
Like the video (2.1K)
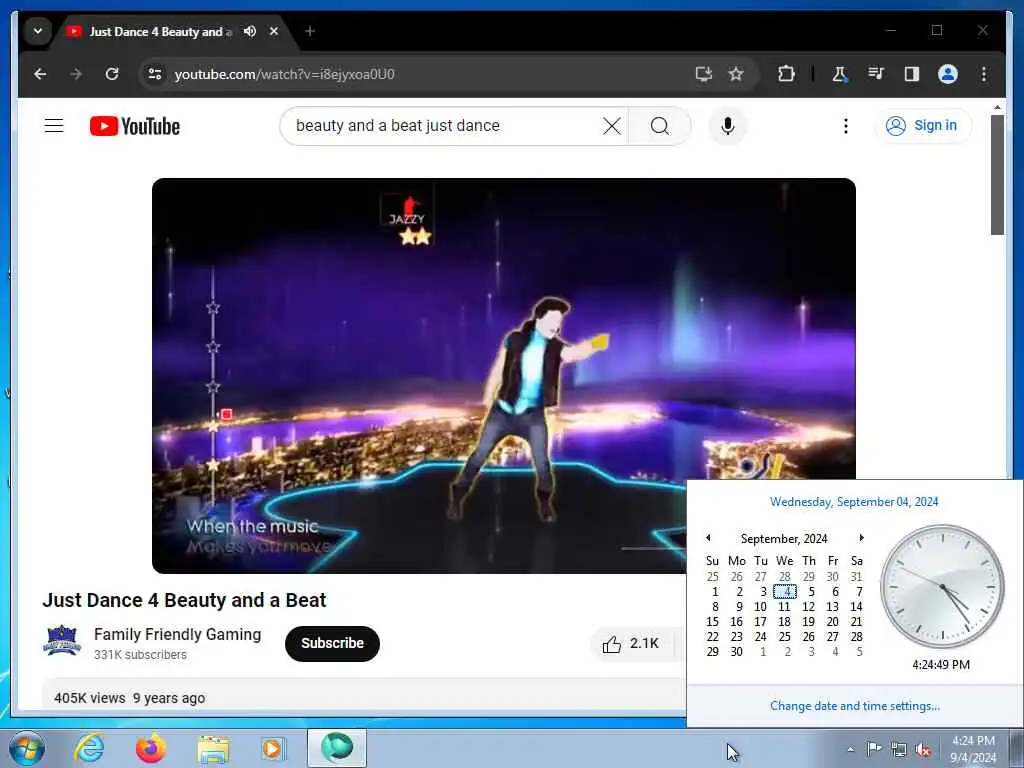(x=631, y=644)
